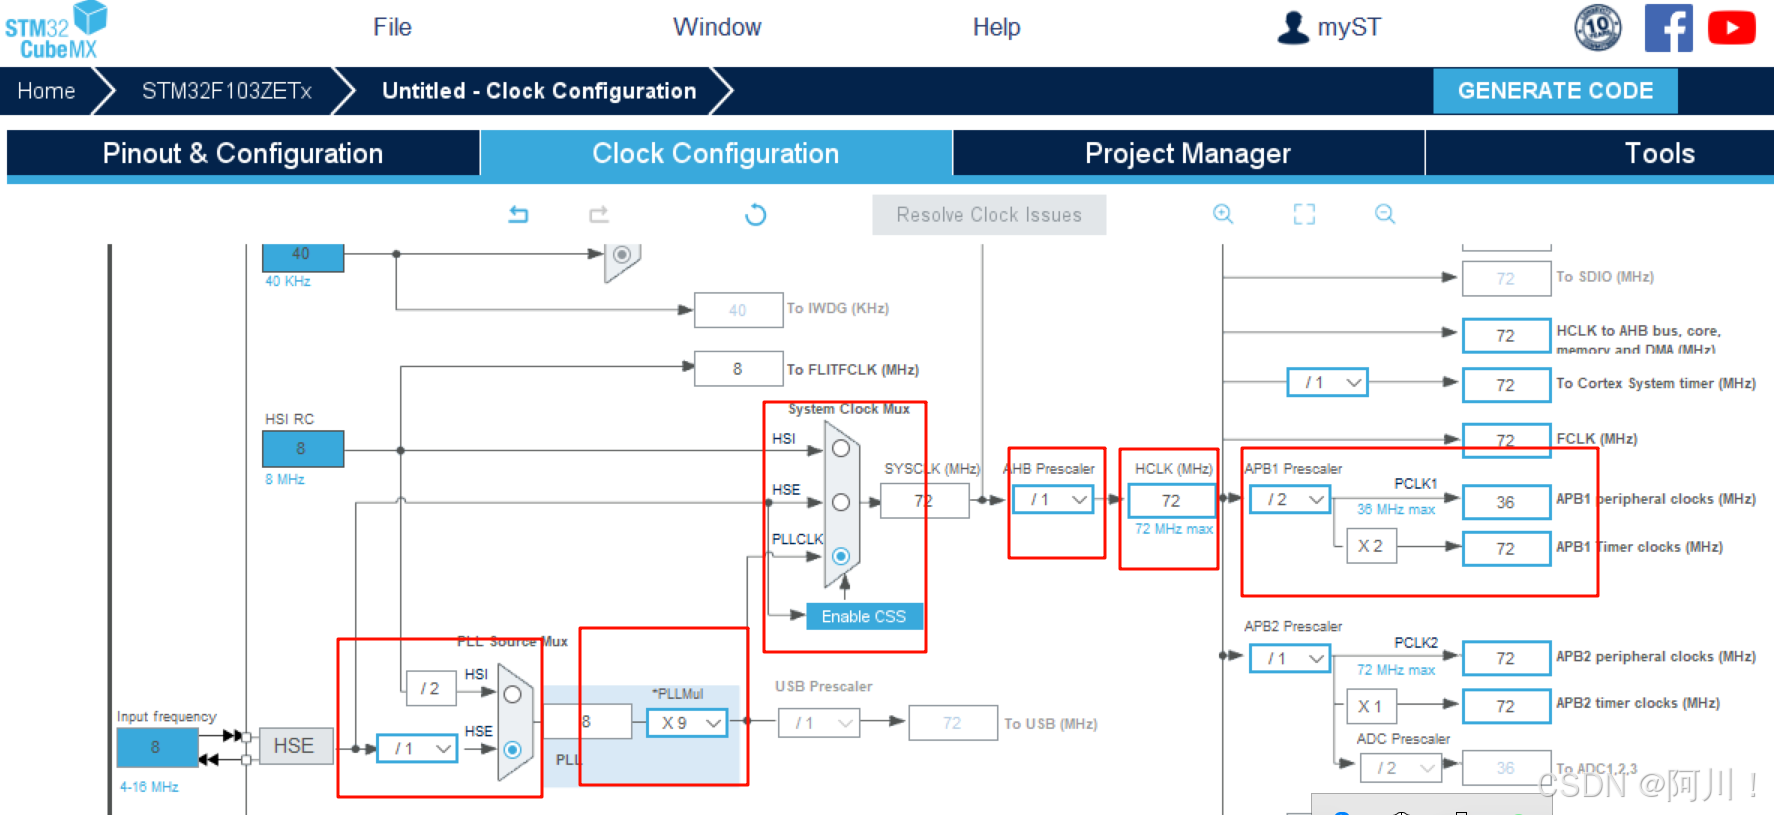This screenshot has height=815, width=1774.
Task: Click APB2 peripheral clocks 72 value box
Action: point(1506,658)
